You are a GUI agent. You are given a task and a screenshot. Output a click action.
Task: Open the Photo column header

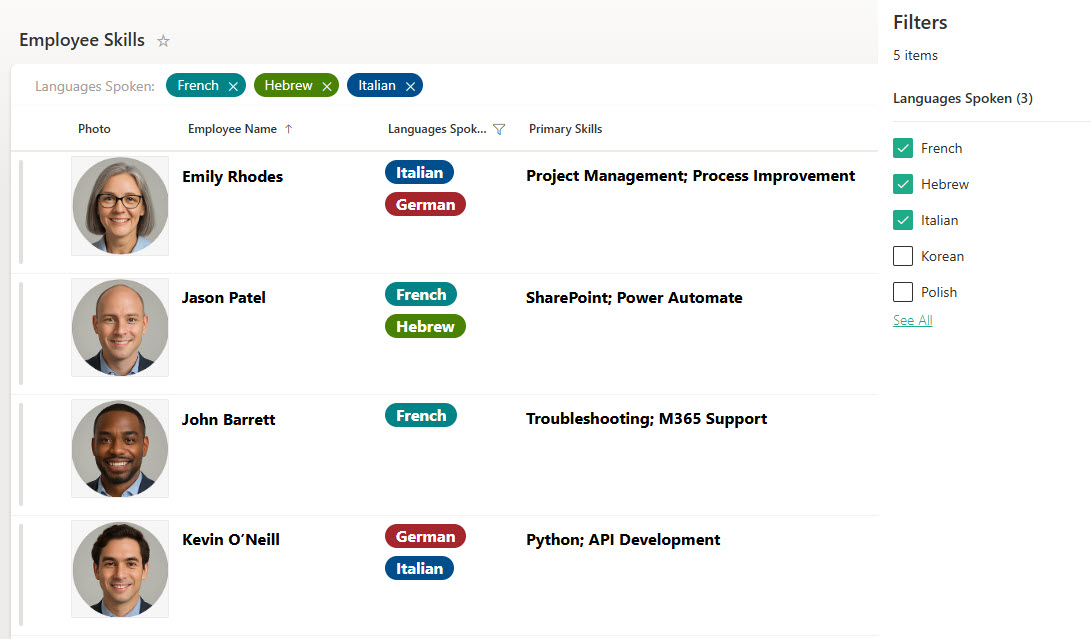(x=94, y=128)
